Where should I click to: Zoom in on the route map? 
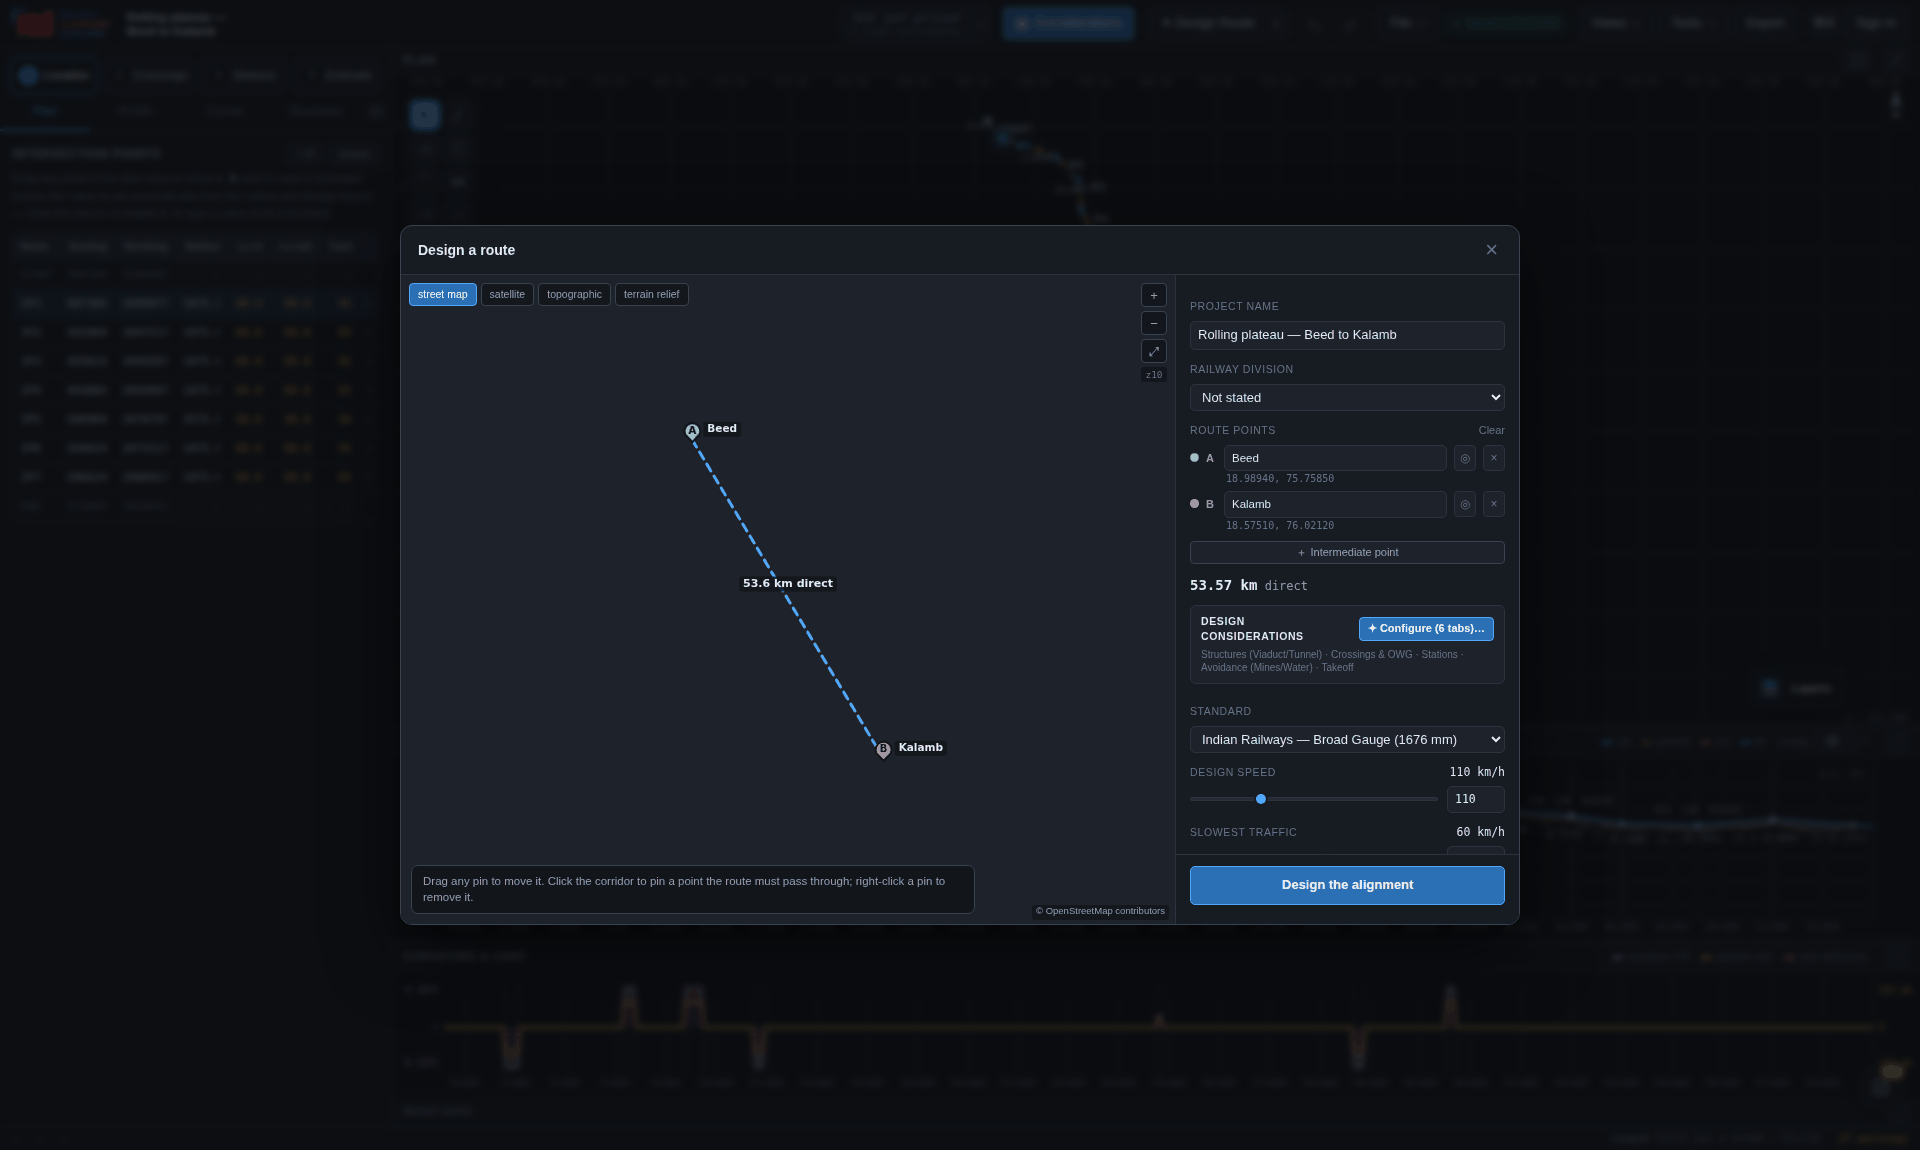[x=1153, y=295]
